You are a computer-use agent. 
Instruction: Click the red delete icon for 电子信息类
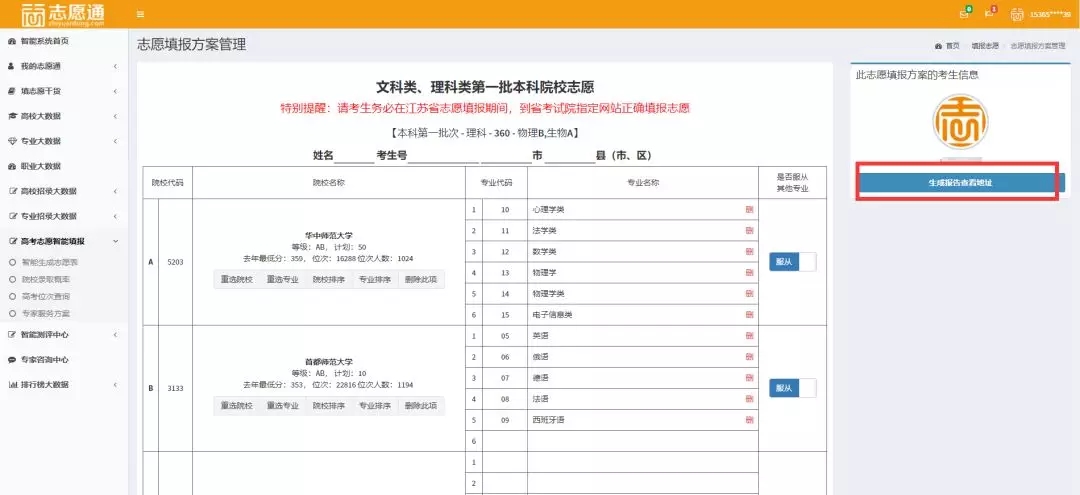point(749,315)
